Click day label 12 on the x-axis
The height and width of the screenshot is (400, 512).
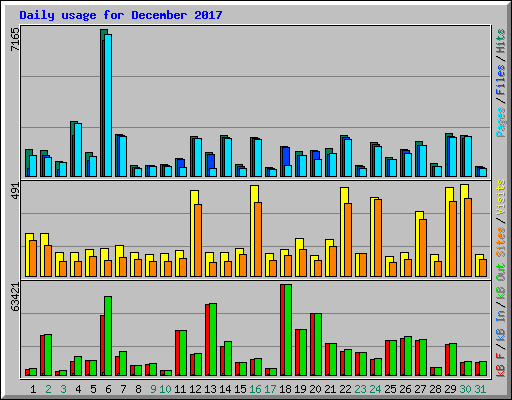tap(195, 389)
